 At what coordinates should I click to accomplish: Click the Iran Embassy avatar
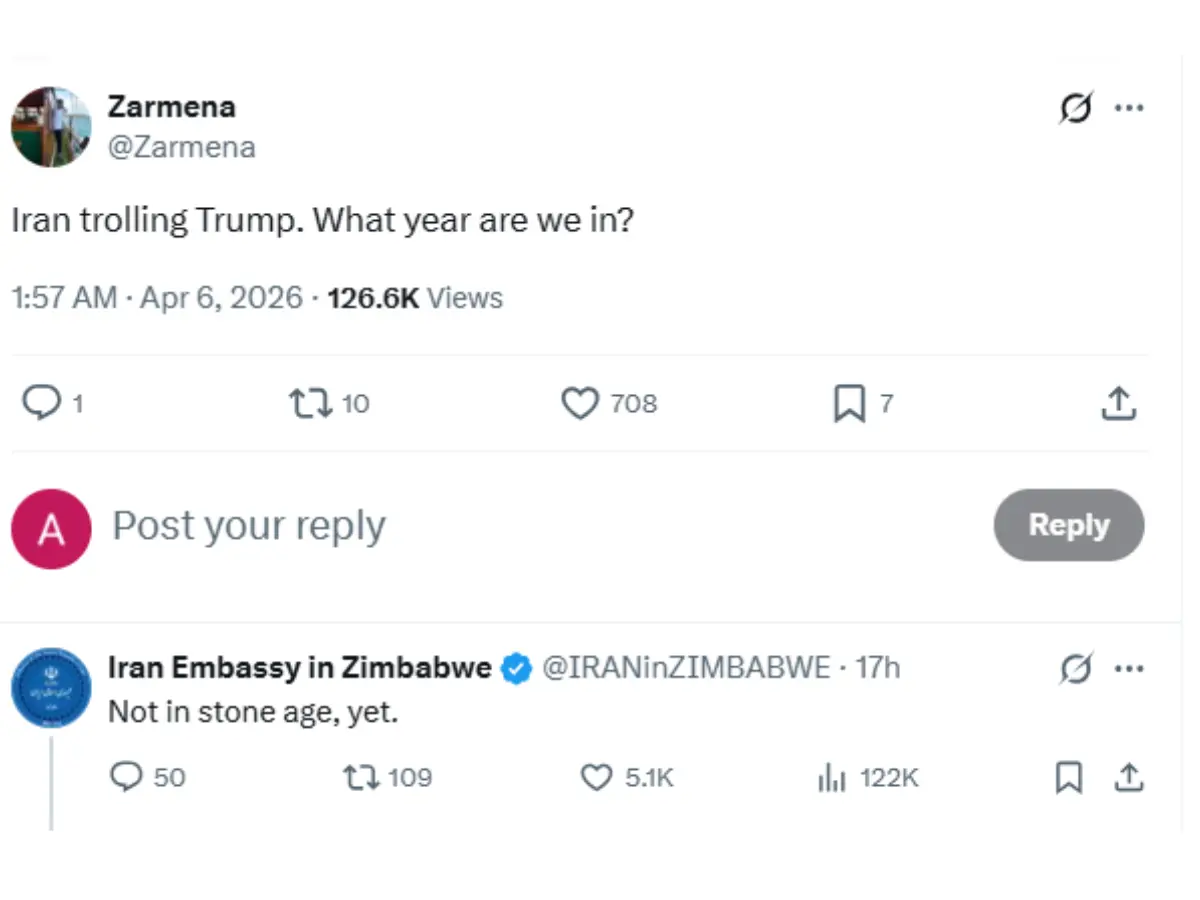(51, 688)
